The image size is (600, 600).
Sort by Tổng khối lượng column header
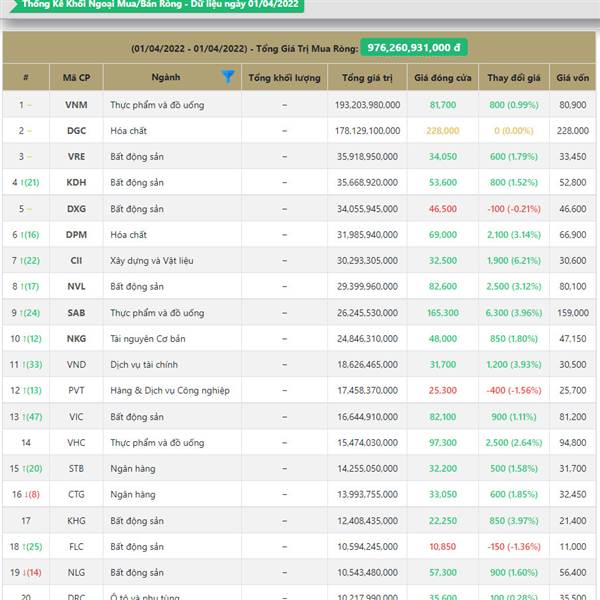[284, 78]
